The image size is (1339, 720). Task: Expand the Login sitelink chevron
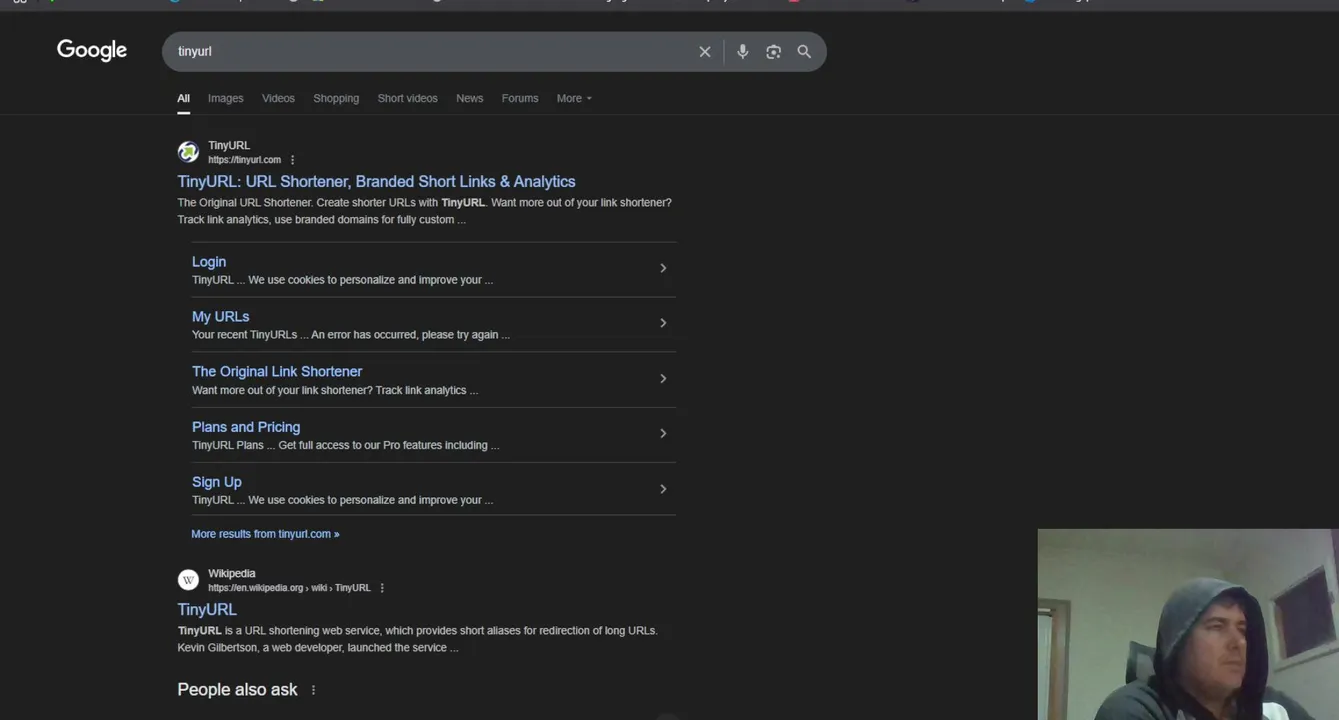pos(663,268)
